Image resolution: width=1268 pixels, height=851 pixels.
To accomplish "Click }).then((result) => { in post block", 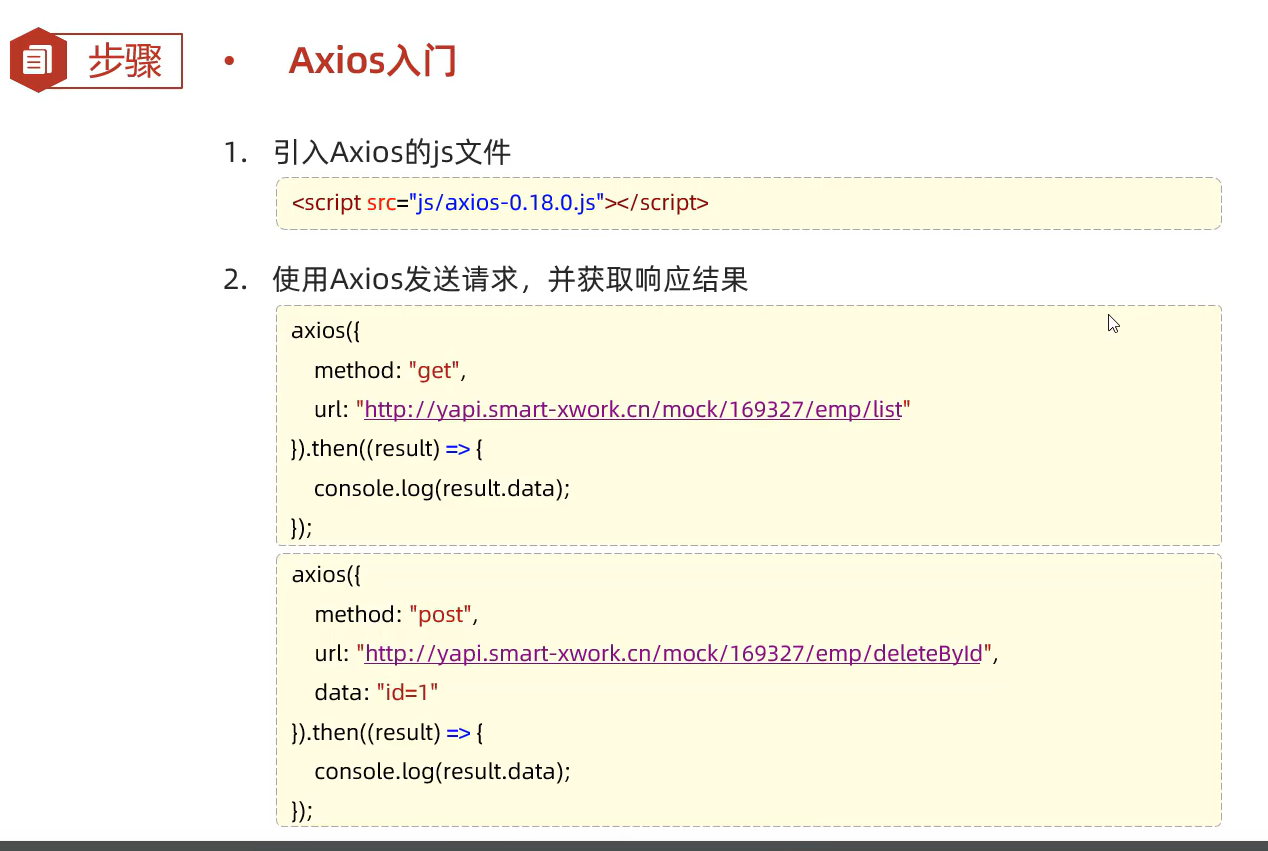I will 387,732.
